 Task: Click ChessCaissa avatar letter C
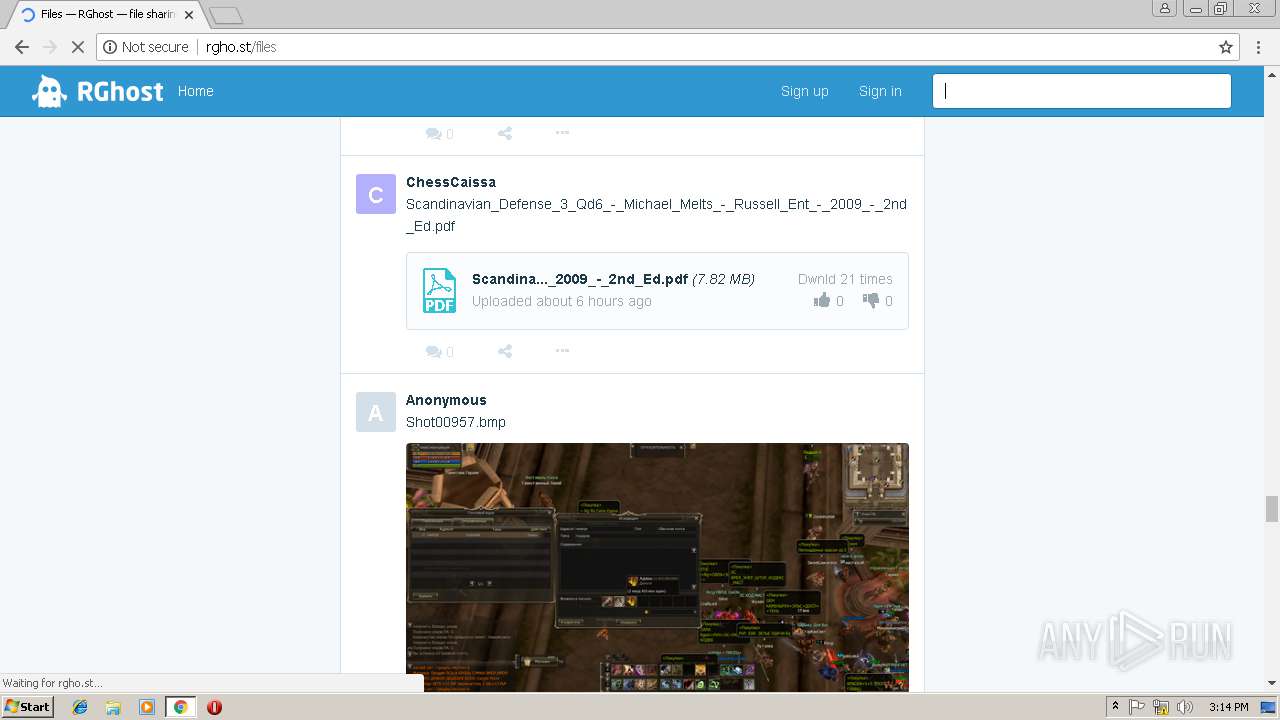coord(376,194)
